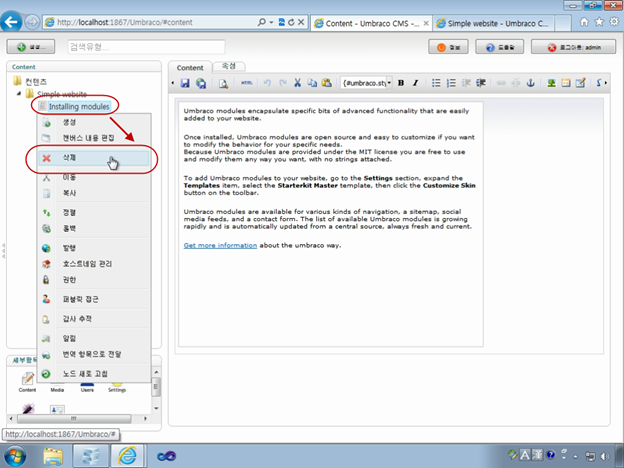Click the browser refresh icon

(291, 22)
